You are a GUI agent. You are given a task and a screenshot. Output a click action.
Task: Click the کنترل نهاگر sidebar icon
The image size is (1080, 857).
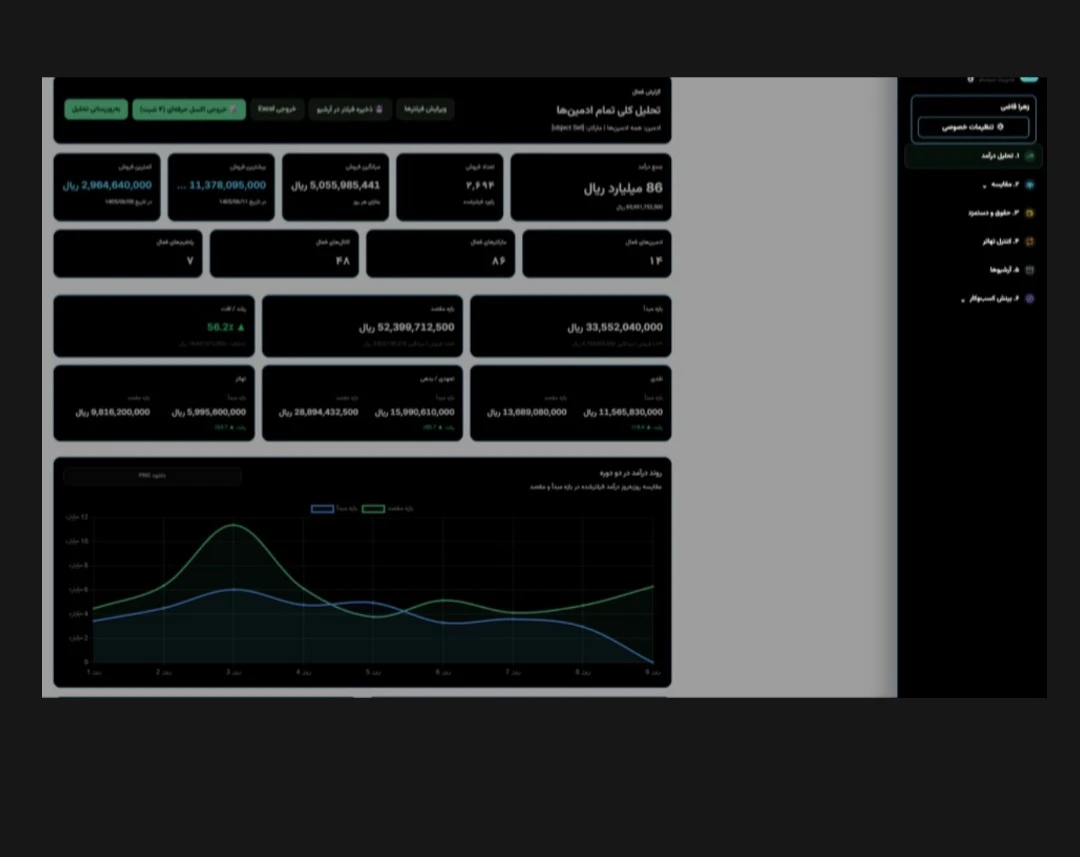[x=1030, y=242]
